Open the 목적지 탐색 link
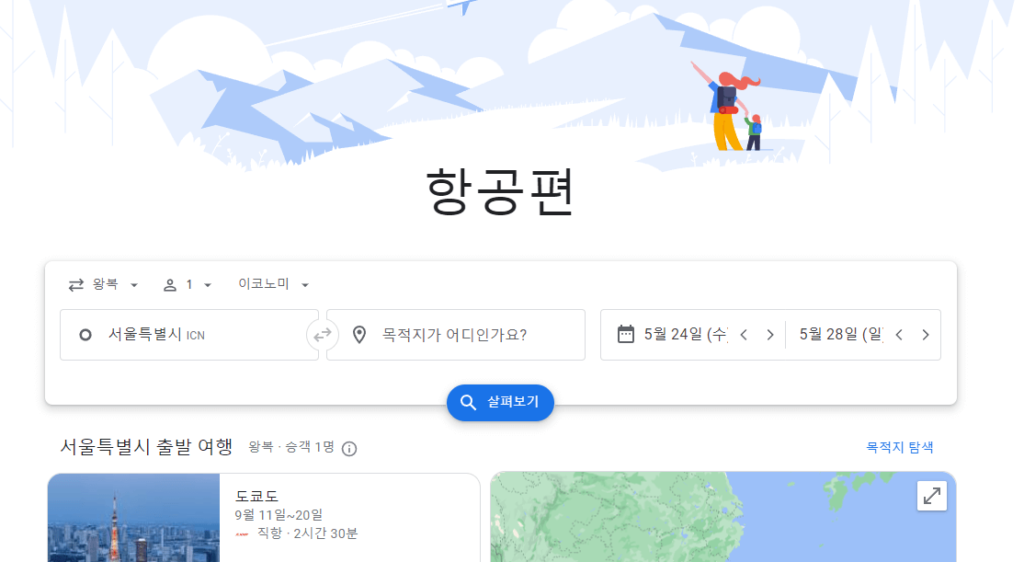 (x=899, y=448)
